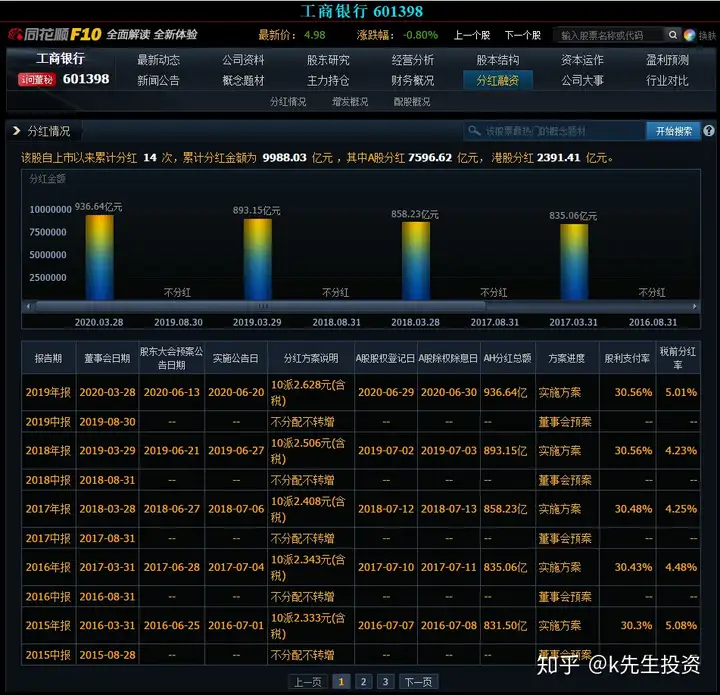Go to 上一个股 previous stock
720x695 pixels.
(x=472, y=35)
